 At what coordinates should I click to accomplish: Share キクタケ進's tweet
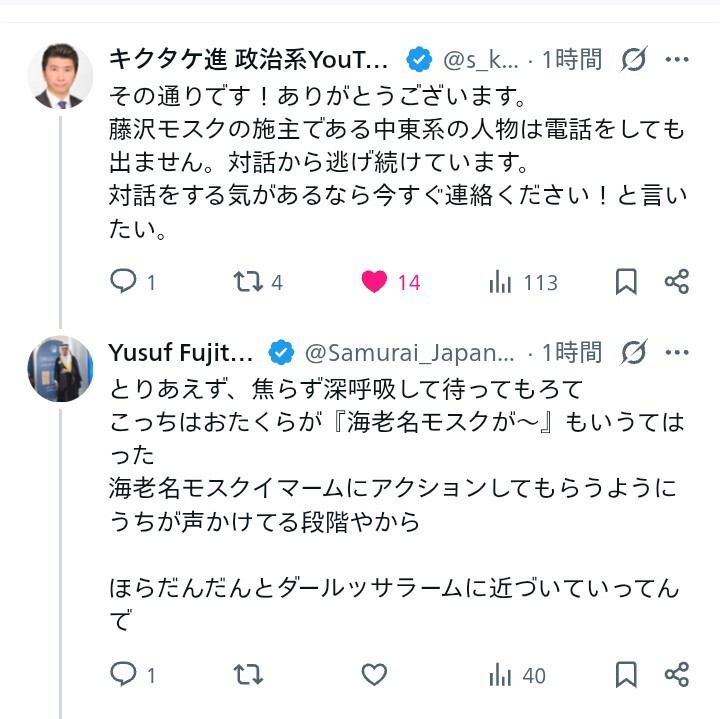[677, 282]
